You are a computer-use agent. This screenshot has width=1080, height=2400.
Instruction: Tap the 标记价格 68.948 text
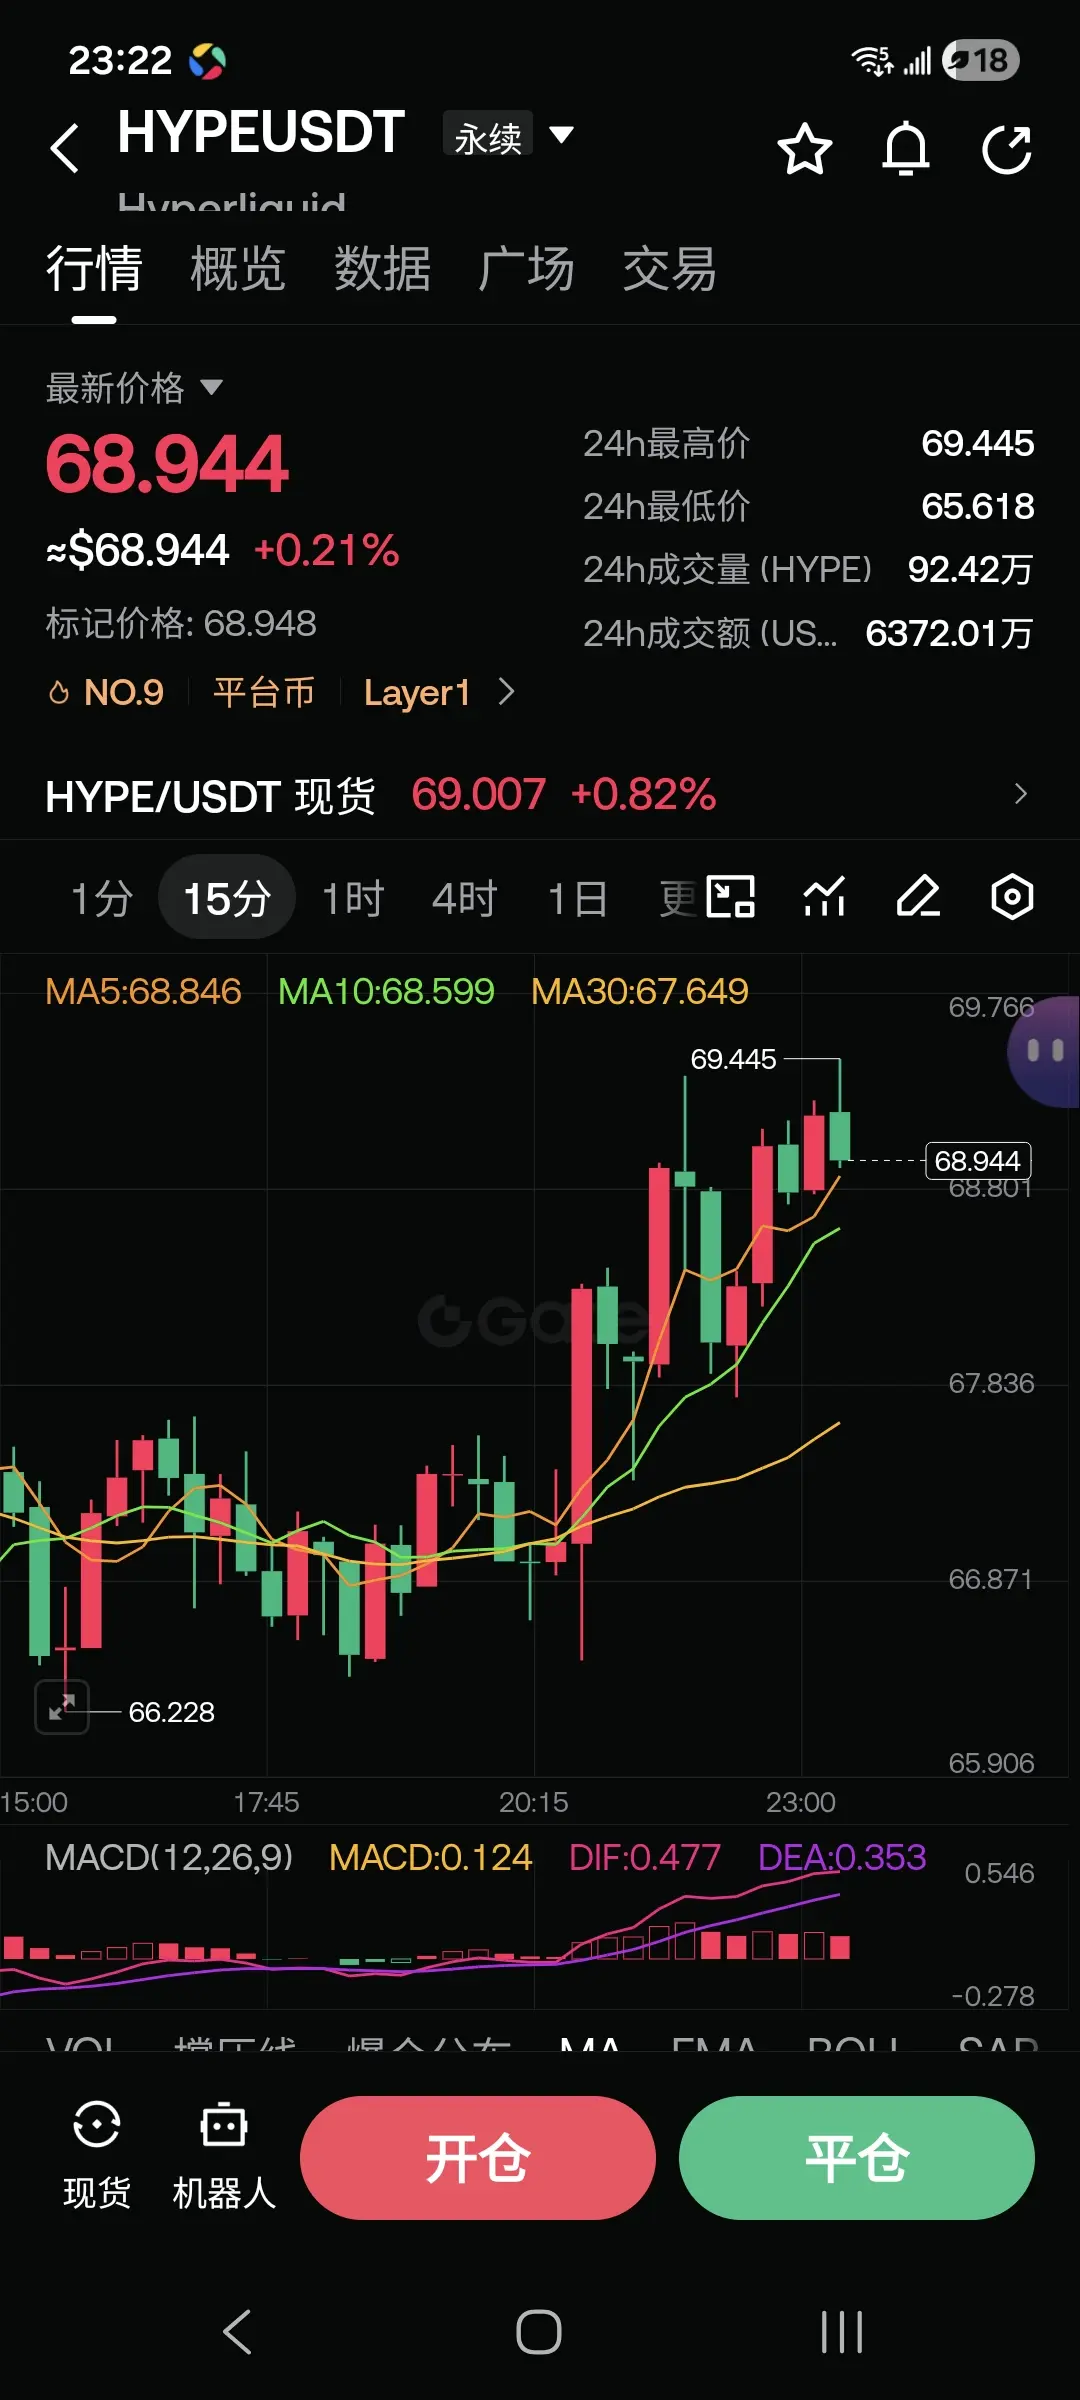(181, 623)
